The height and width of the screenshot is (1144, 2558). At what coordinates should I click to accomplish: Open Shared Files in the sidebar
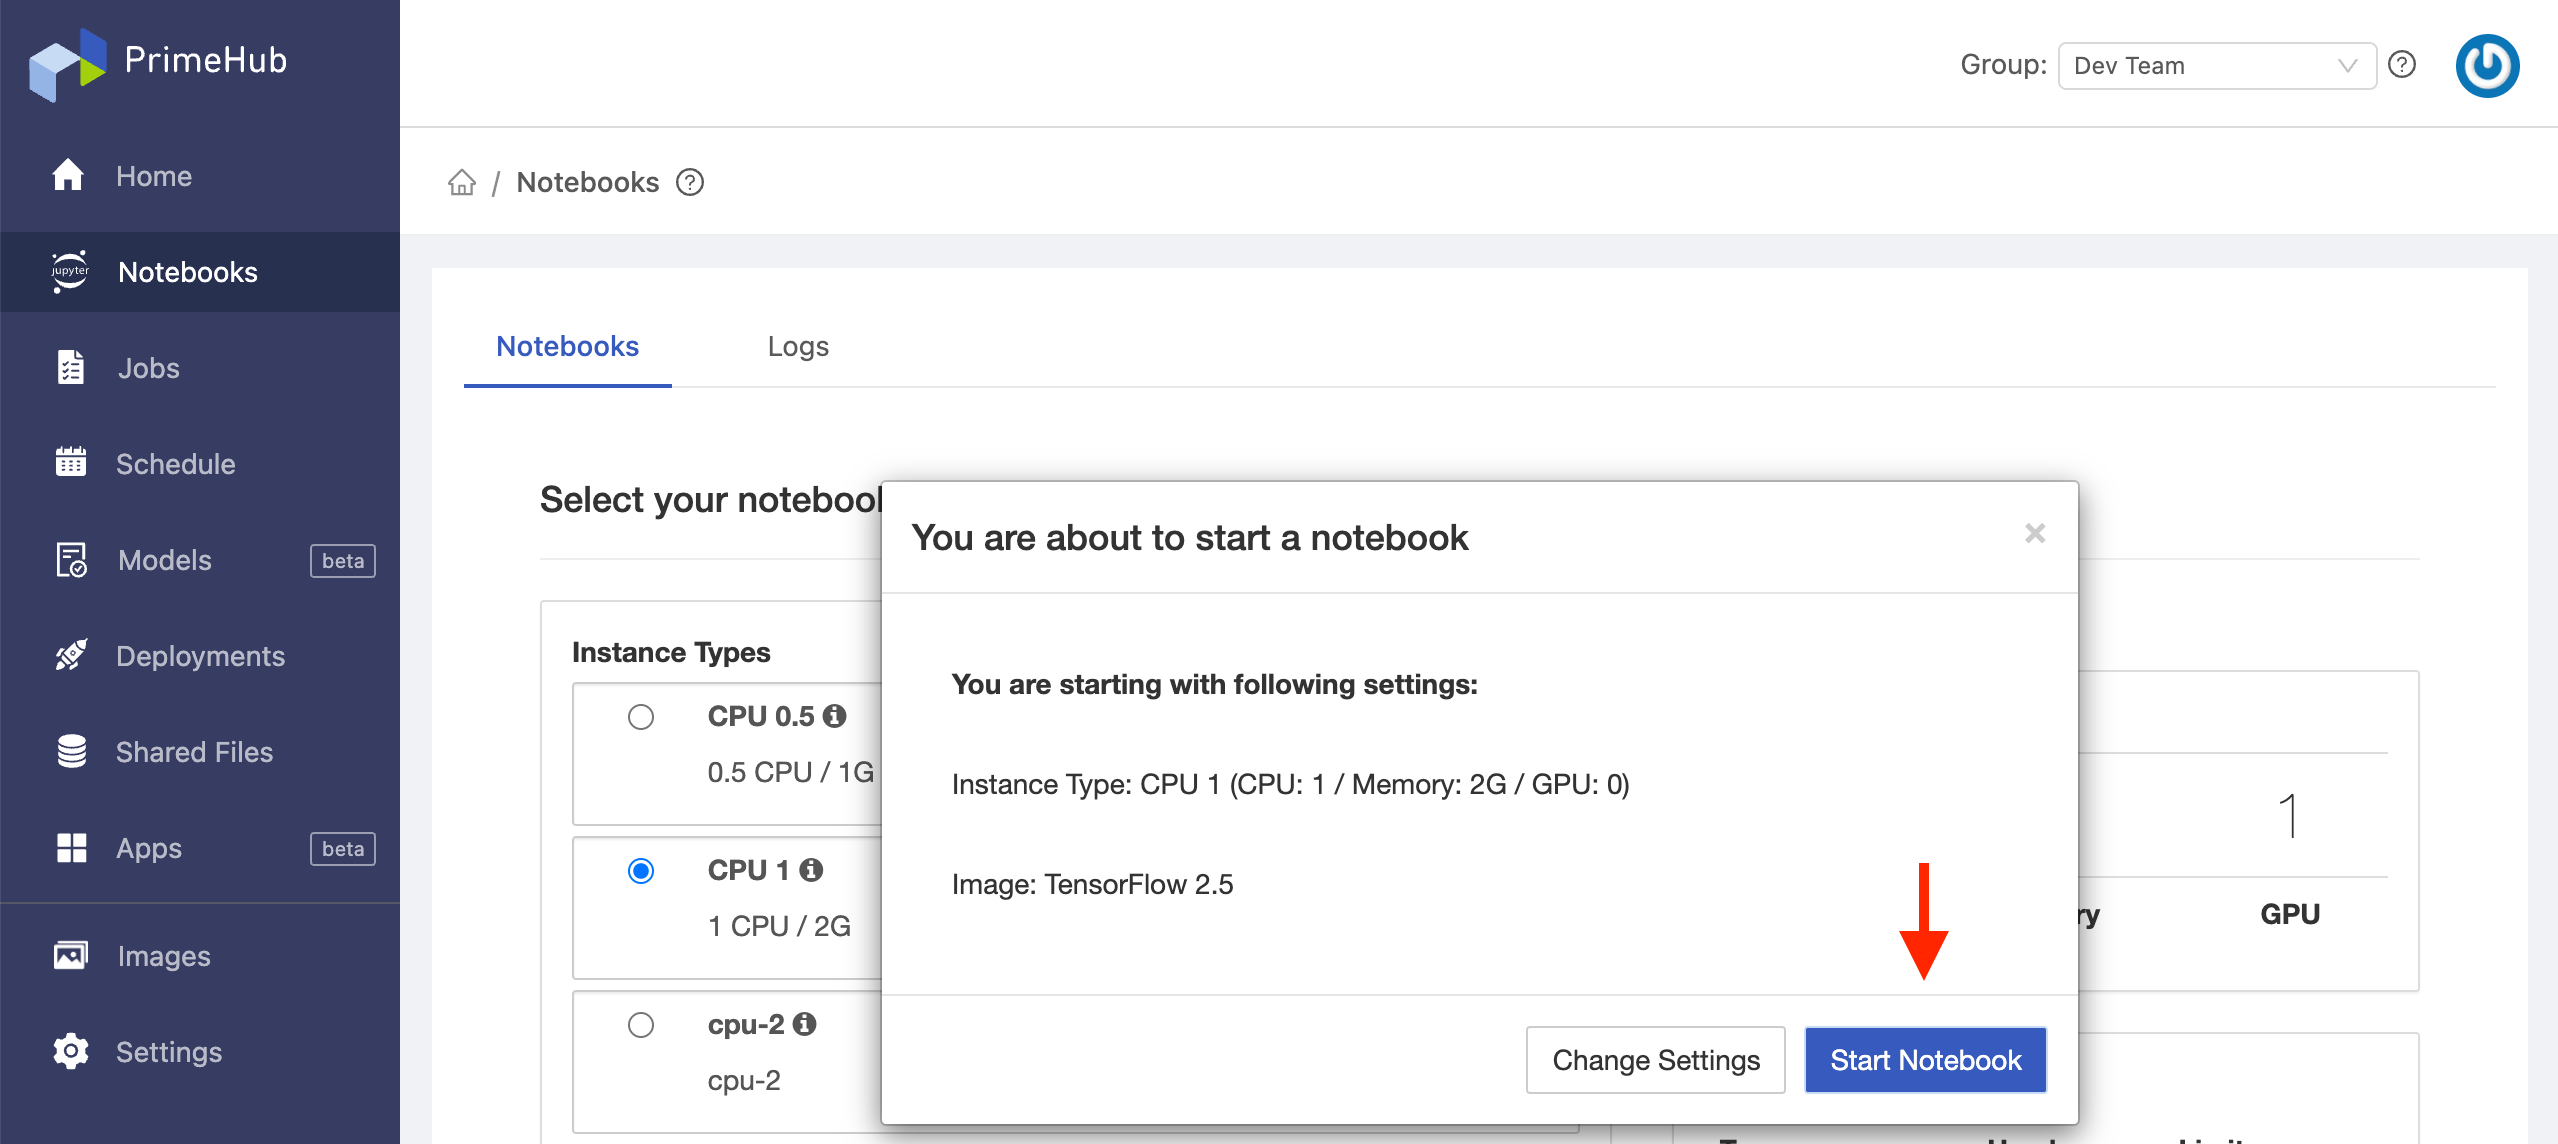point(200,752)
